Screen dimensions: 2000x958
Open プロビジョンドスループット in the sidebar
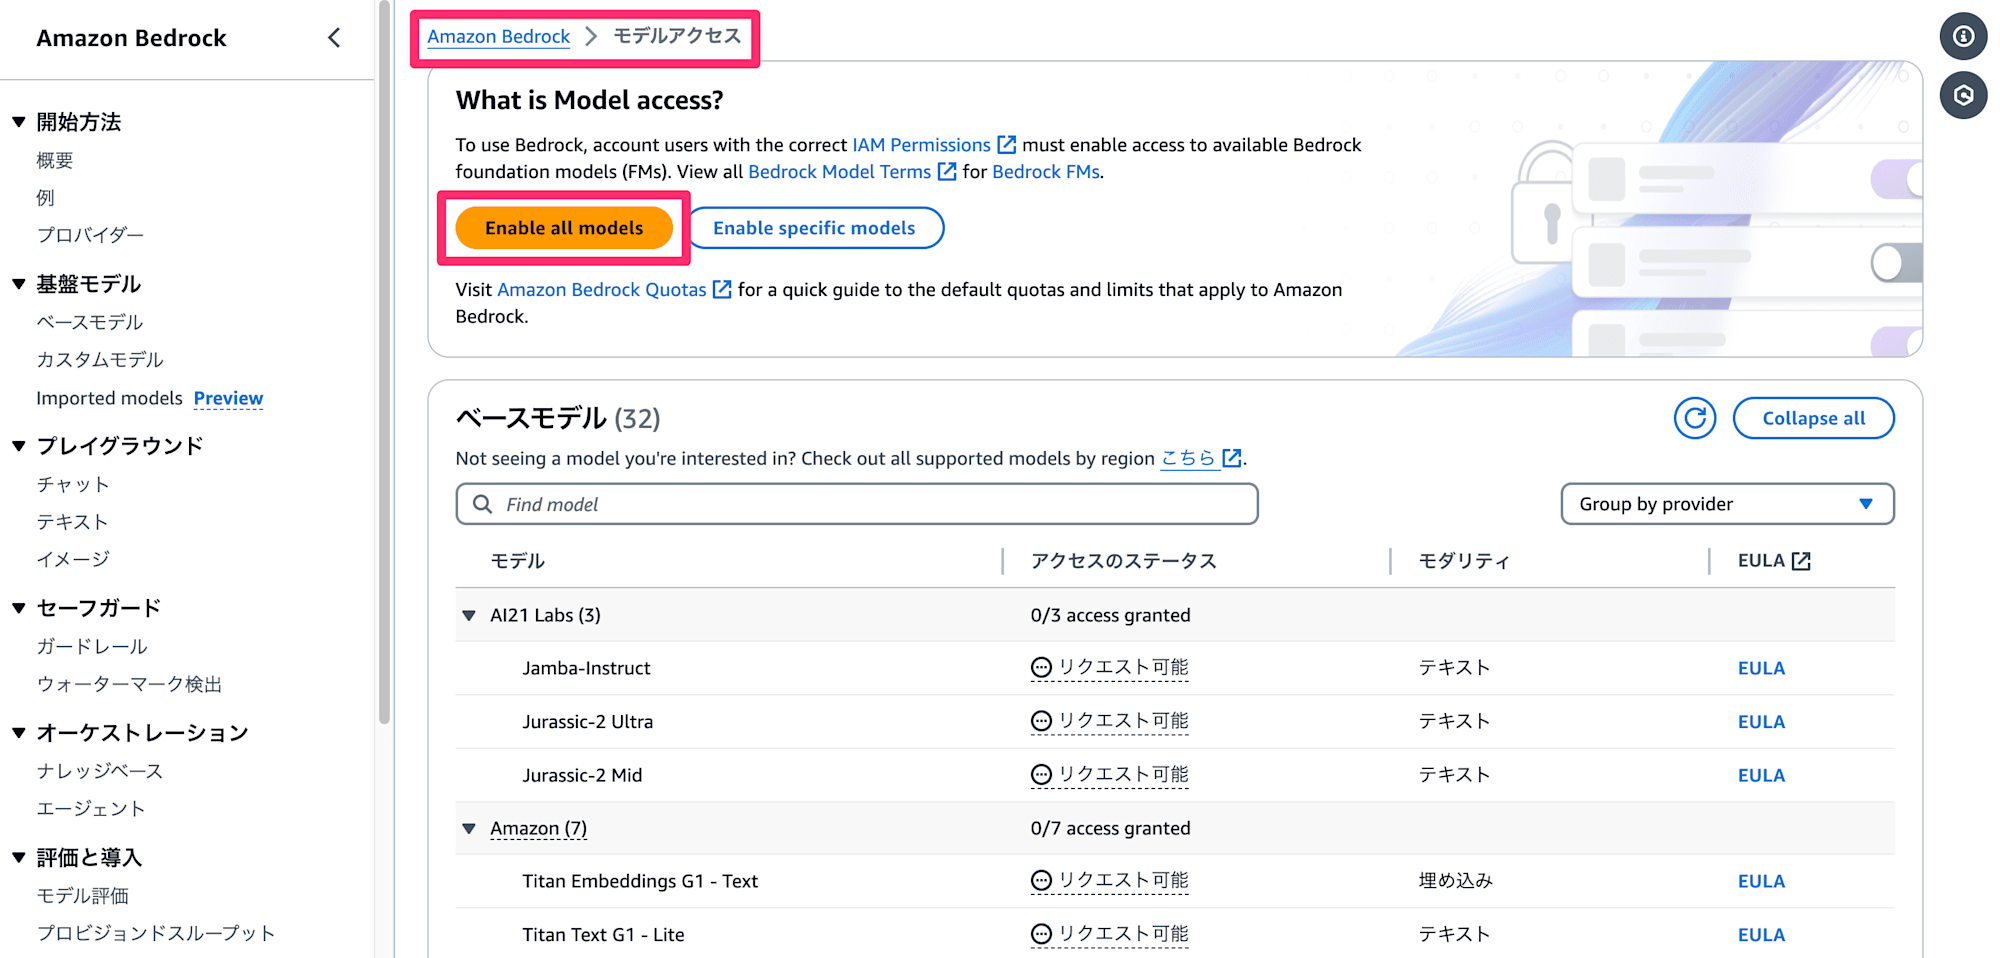156,933
